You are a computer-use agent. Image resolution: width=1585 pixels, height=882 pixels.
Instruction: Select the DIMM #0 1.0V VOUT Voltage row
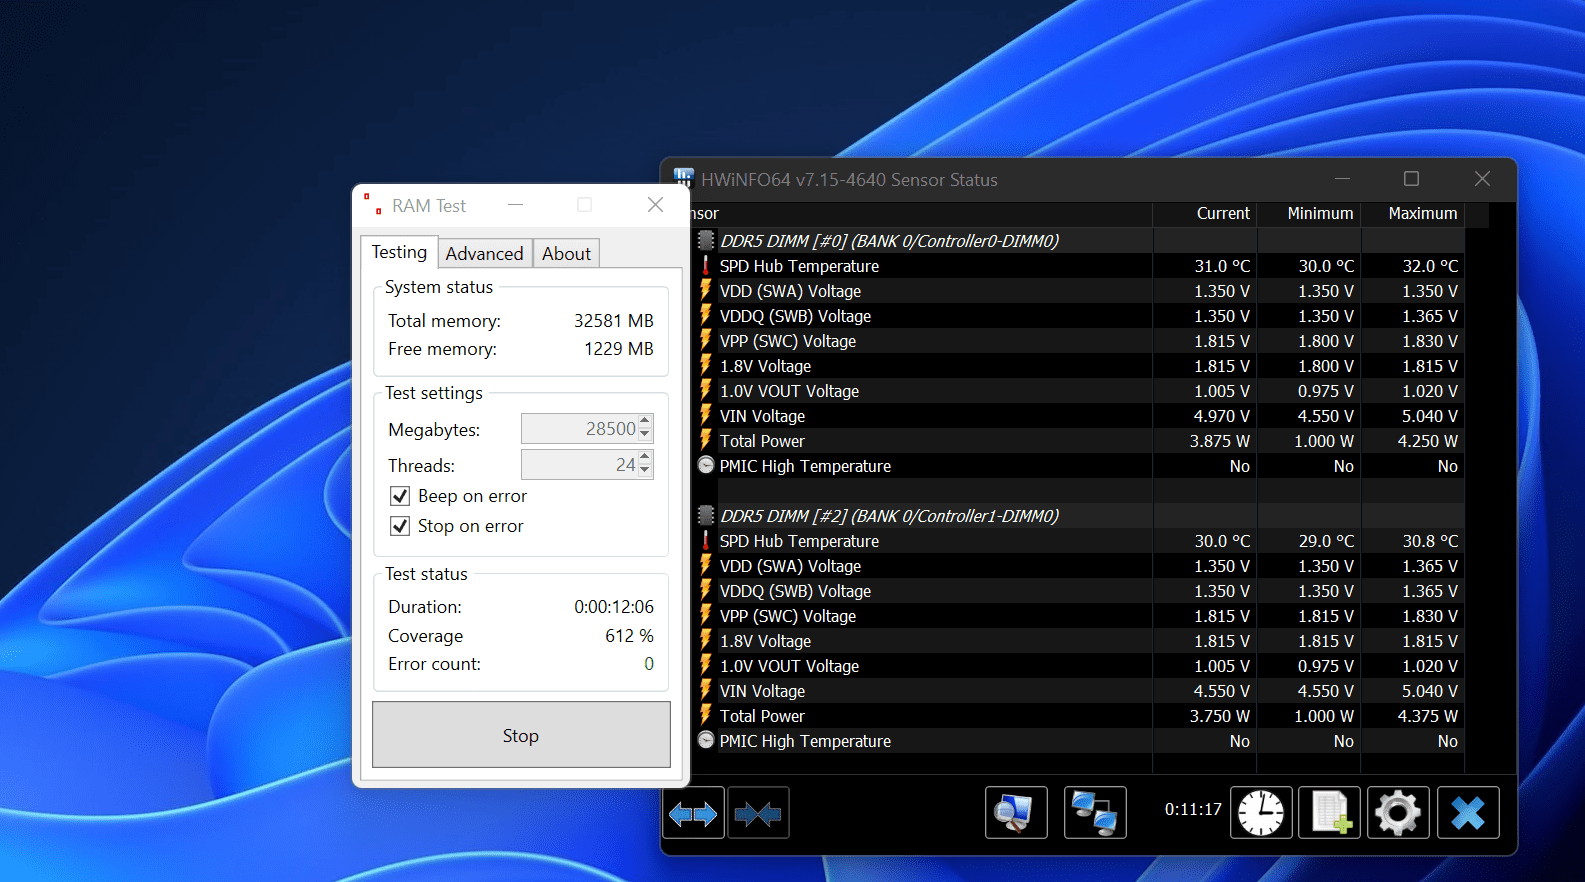pos(1078,391)
